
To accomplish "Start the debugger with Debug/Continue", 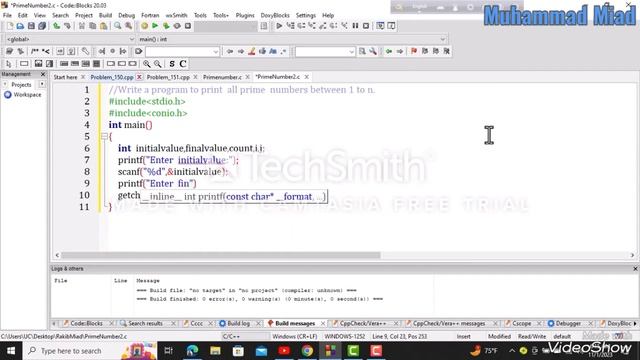I will pyautogui.click(x=279, y=26).
